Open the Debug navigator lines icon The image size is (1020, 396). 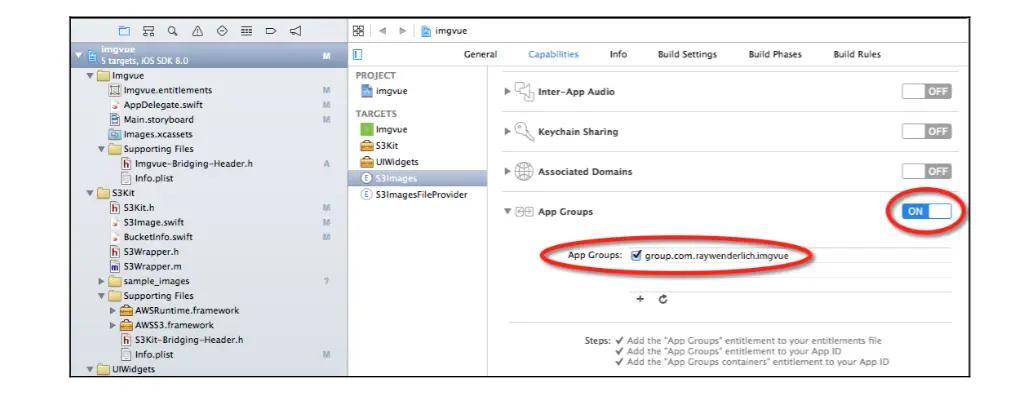coord(246,31)
